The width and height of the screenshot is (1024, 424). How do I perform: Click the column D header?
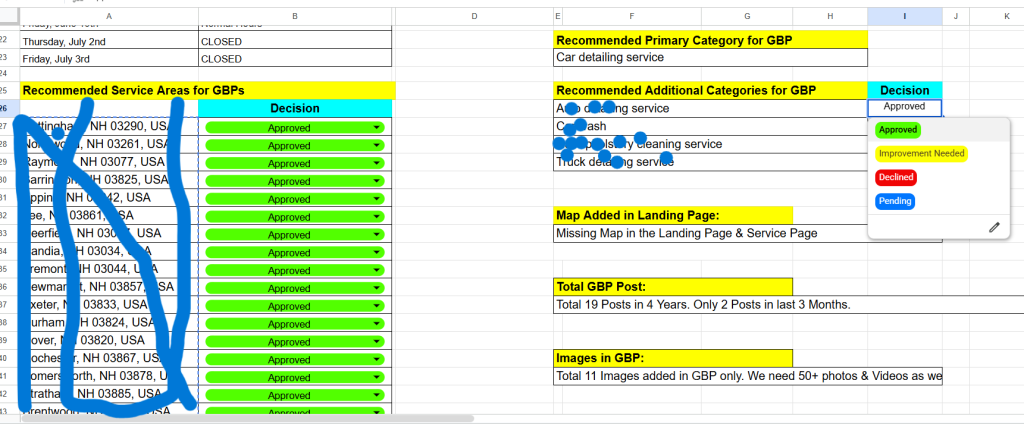(474, 16)
